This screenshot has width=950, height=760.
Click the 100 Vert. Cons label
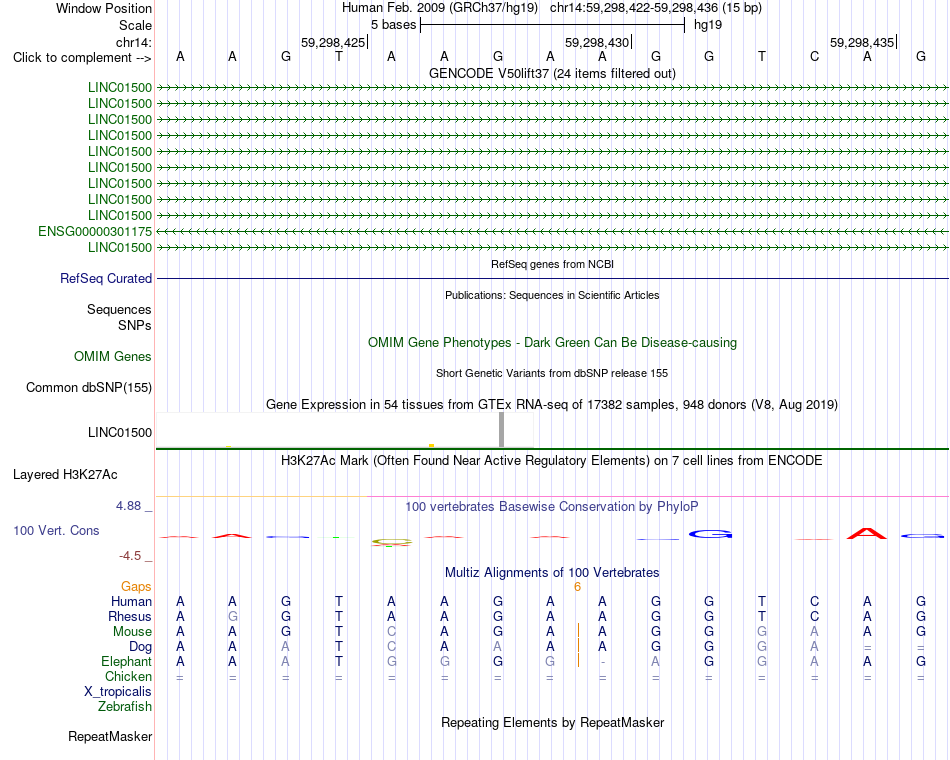point(56,530)
